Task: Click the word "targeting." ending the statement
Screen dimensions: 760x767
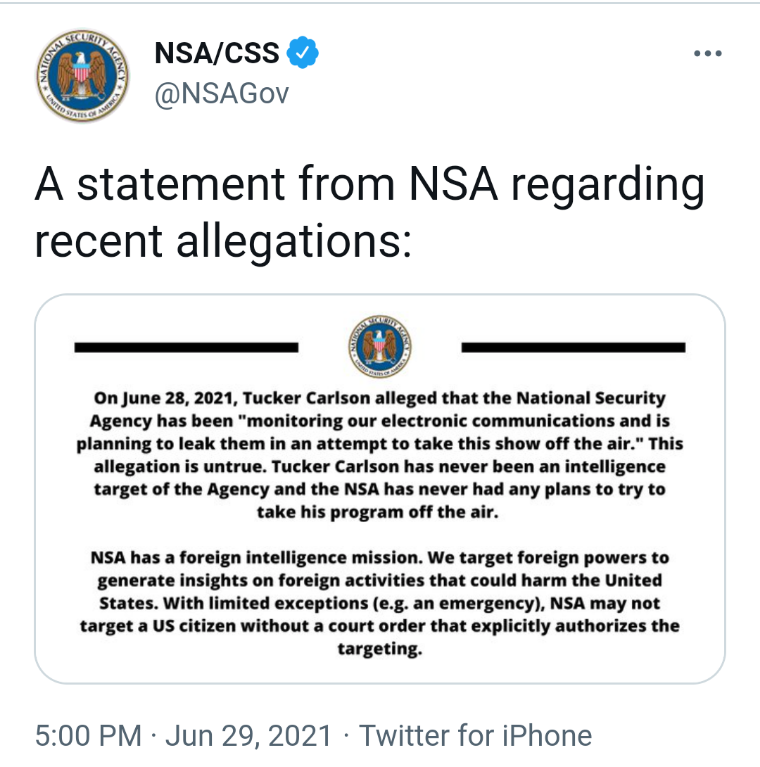Action: click(x=380, y=649)
